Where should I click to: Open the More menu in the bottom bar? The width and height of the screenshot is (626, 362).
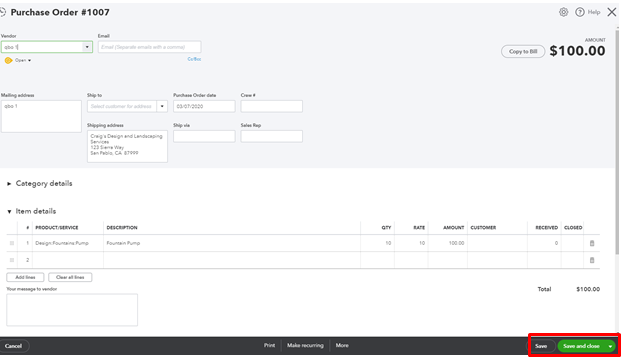tap(342, 345)
